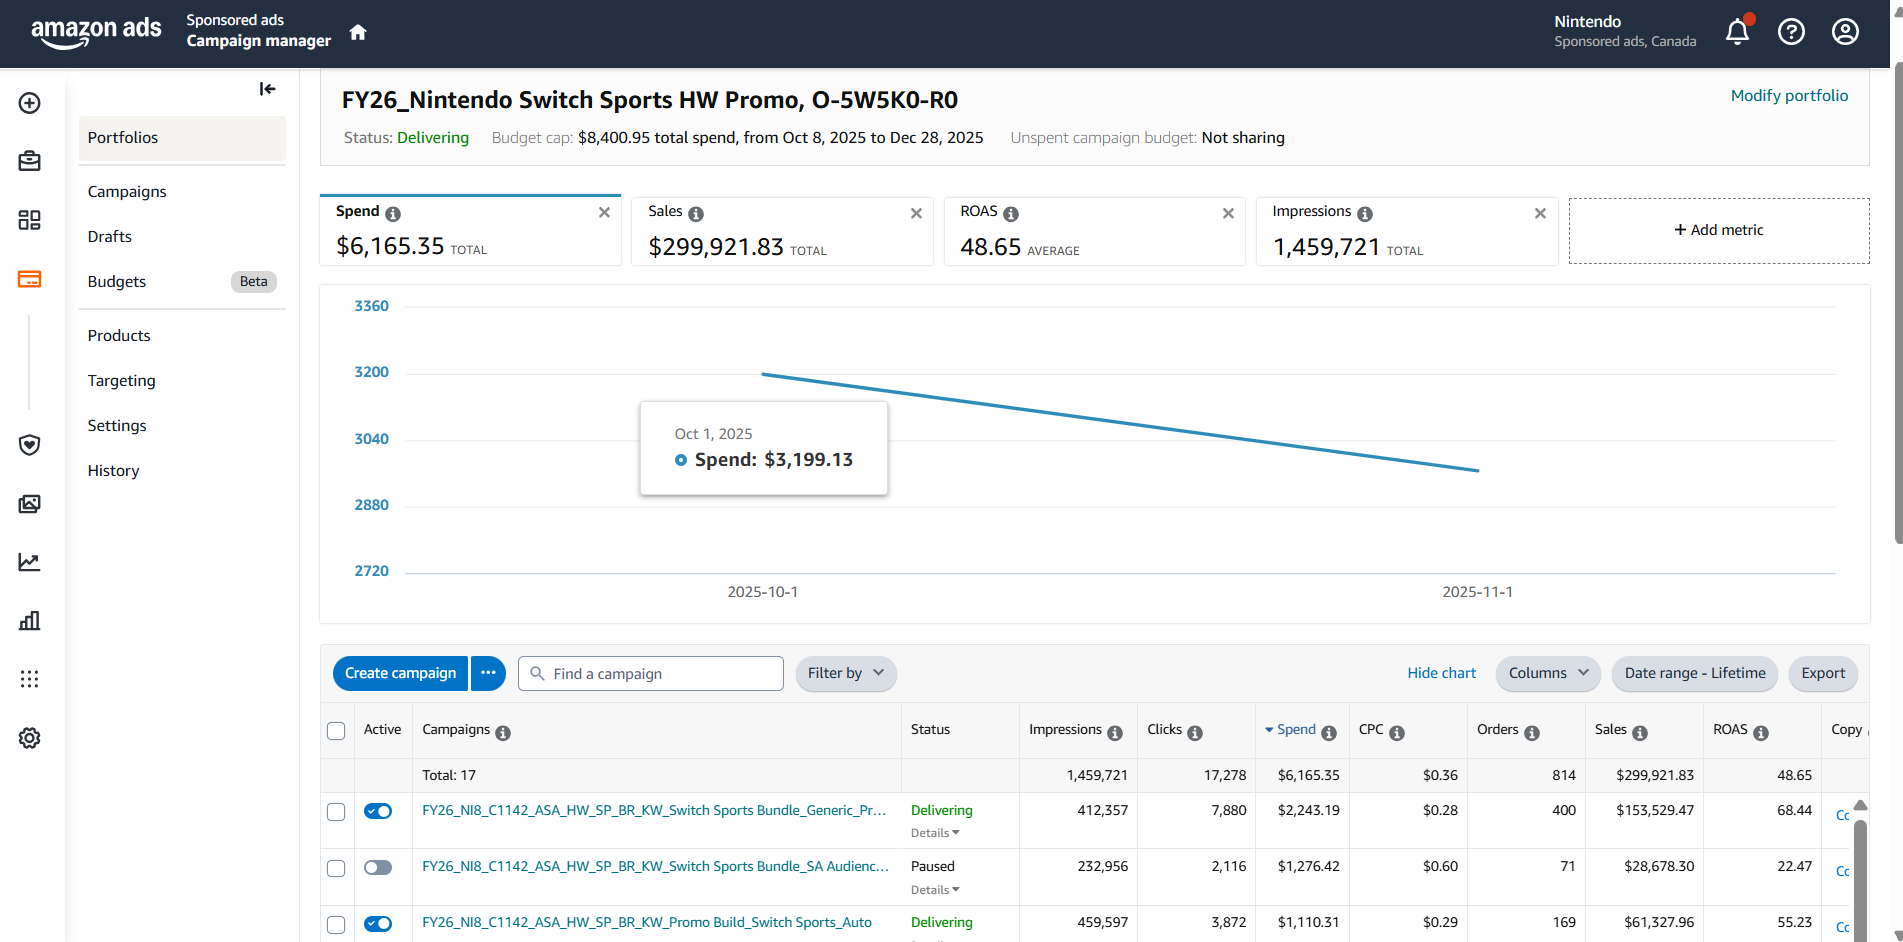Expand the Filter by dropdown
Image resolution: width=1903 pixels, height=942 pixels.
coord(845,673)
